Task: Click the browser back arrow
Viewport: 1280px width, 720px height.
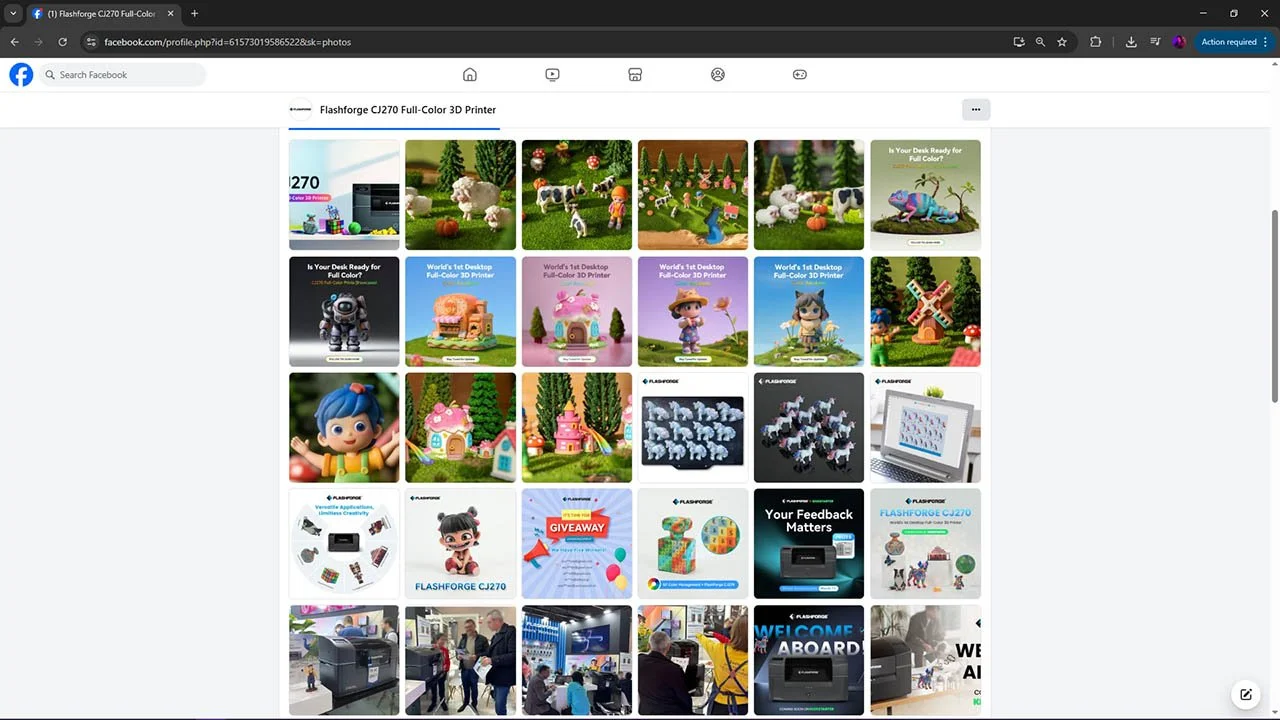Action: (x=14, y=42)
